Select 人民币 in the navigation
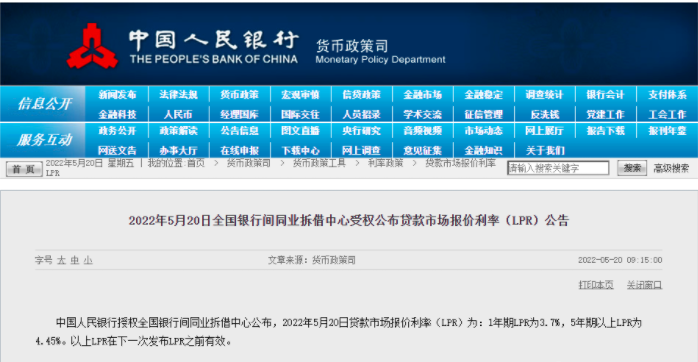The image size is (698, 362). (x=178, y=114)
